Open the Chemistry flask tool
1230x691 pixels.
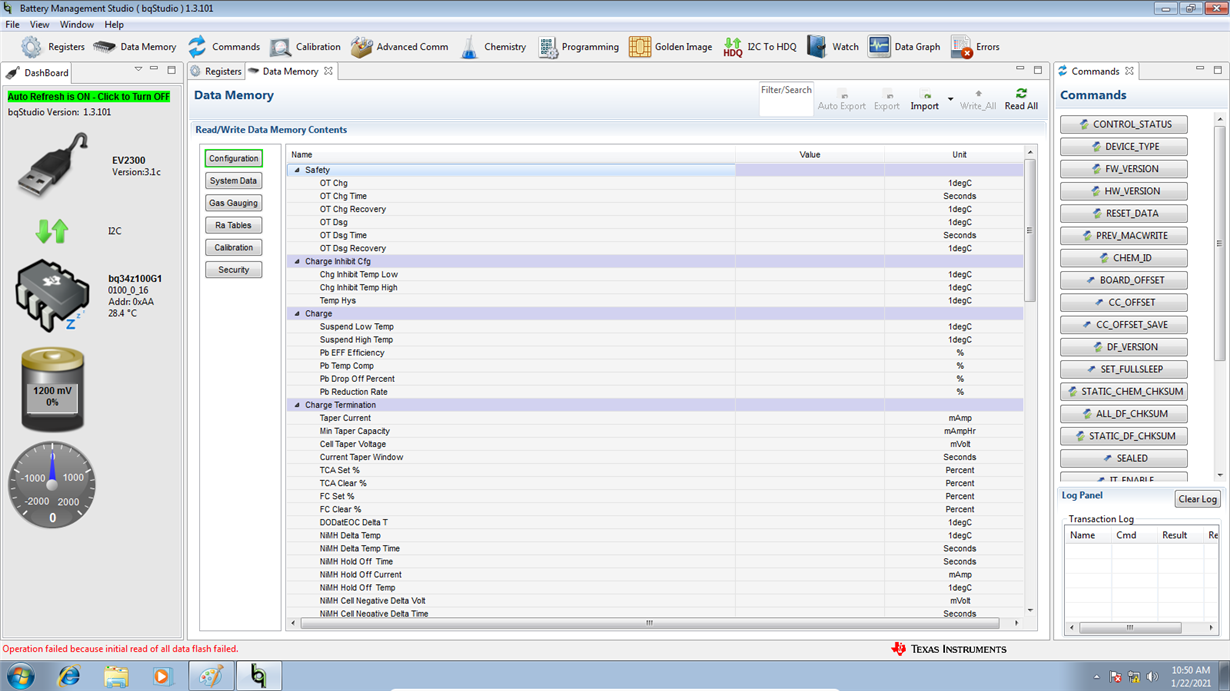pos(469,47)
